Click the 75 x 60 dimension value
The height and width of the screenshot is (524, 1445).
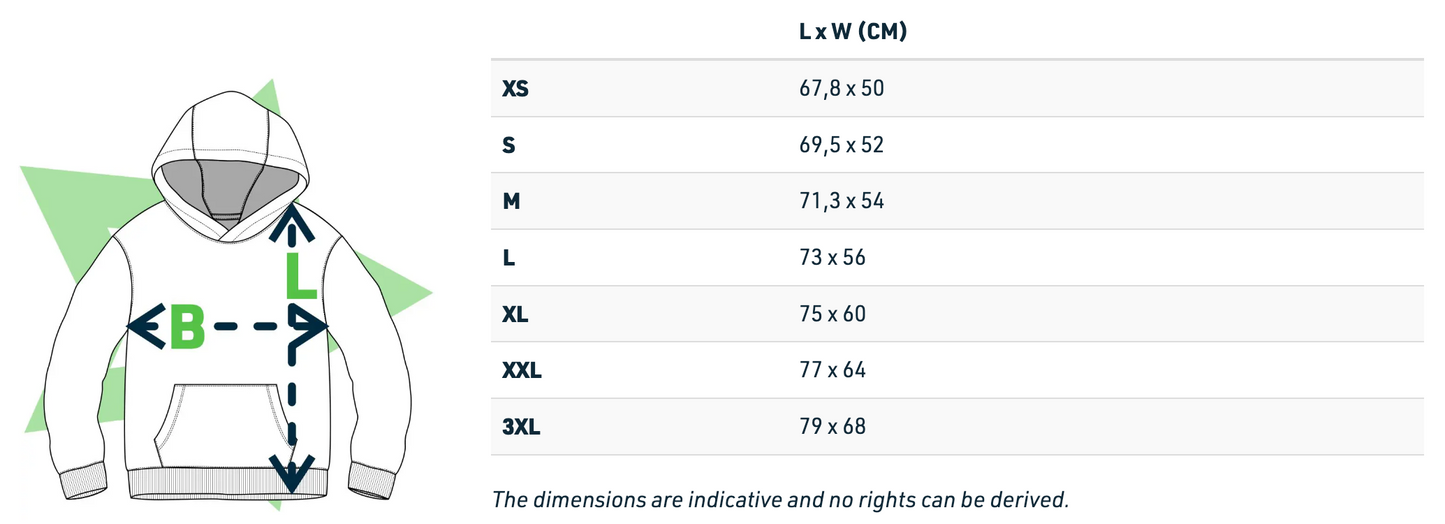click(x=832, y=314)
